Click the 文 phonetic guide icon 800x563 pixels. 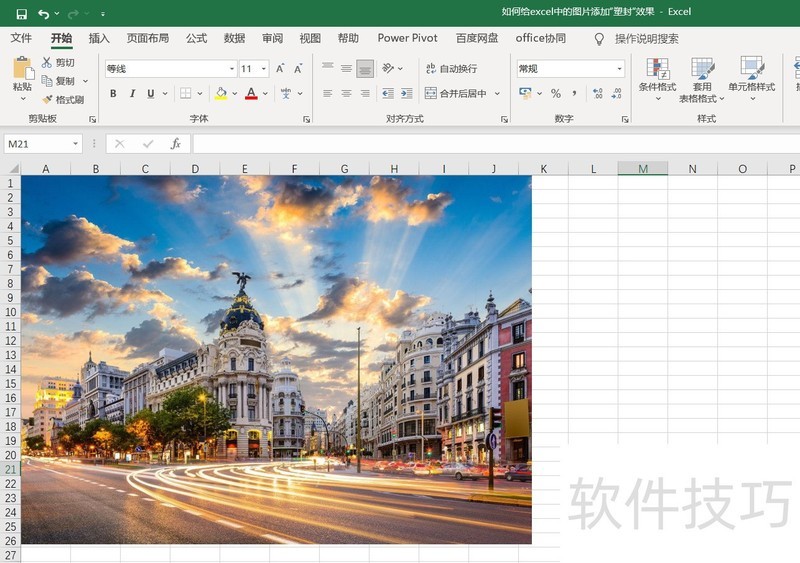tap(286, 93)
